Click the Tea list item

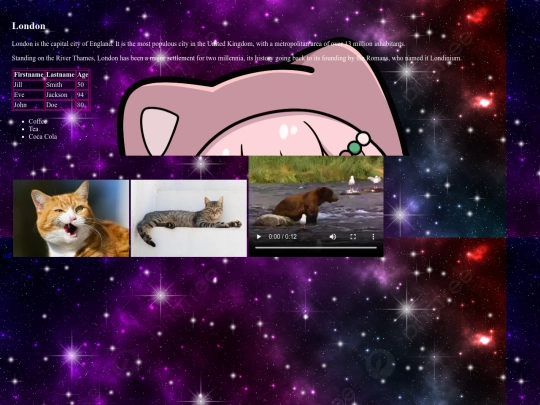33,129
